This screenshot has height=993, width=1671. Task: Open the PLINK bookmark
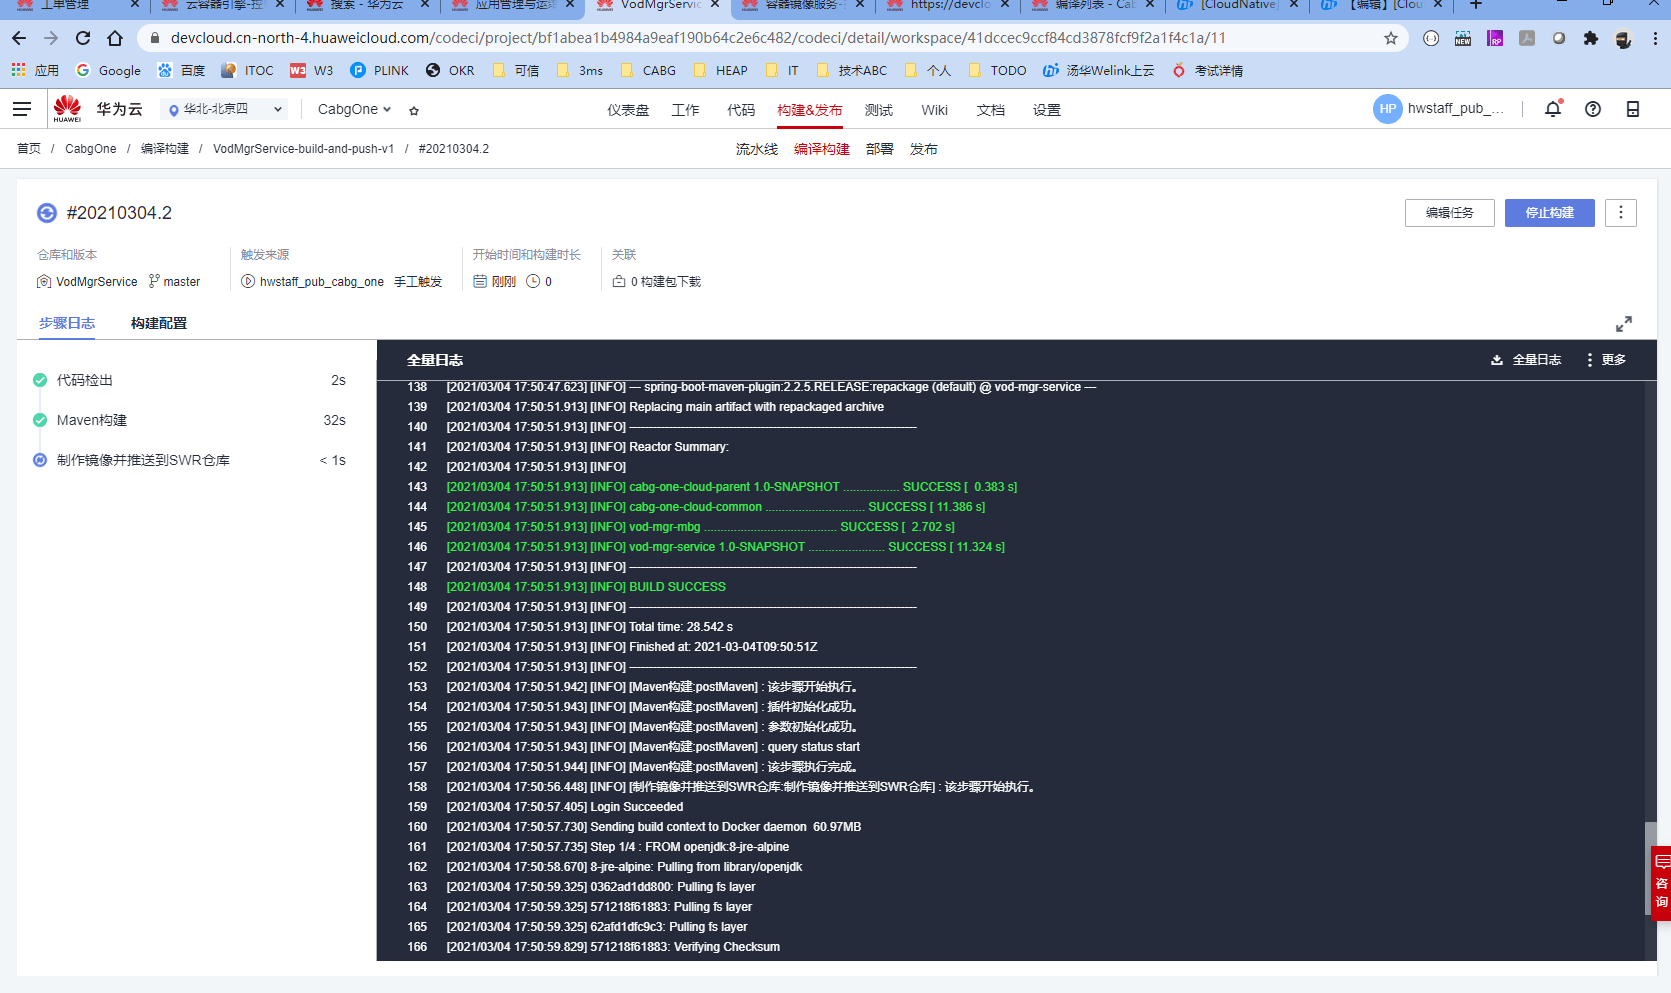click(x=380, y=71)
